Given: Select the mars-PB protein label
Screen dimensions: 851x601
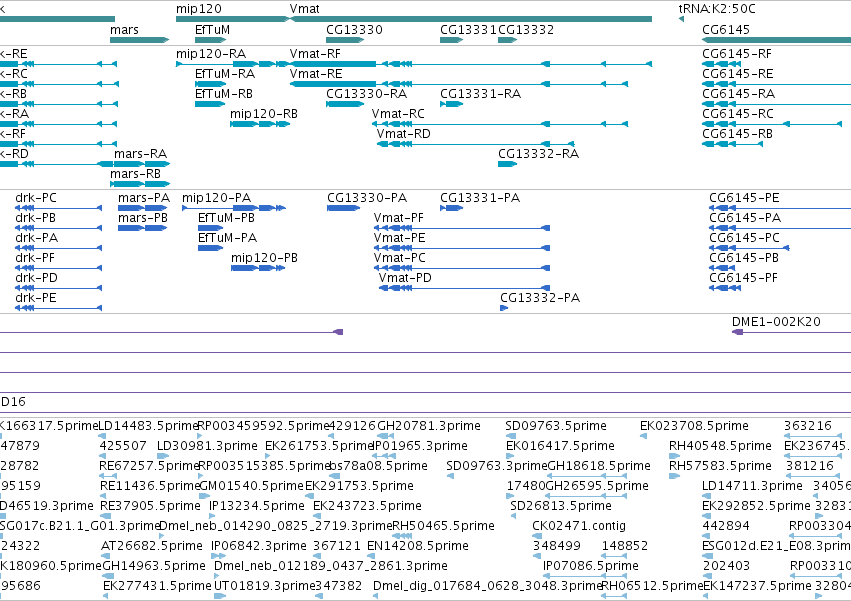Looking at the screenshot, I should coord(143,218).
